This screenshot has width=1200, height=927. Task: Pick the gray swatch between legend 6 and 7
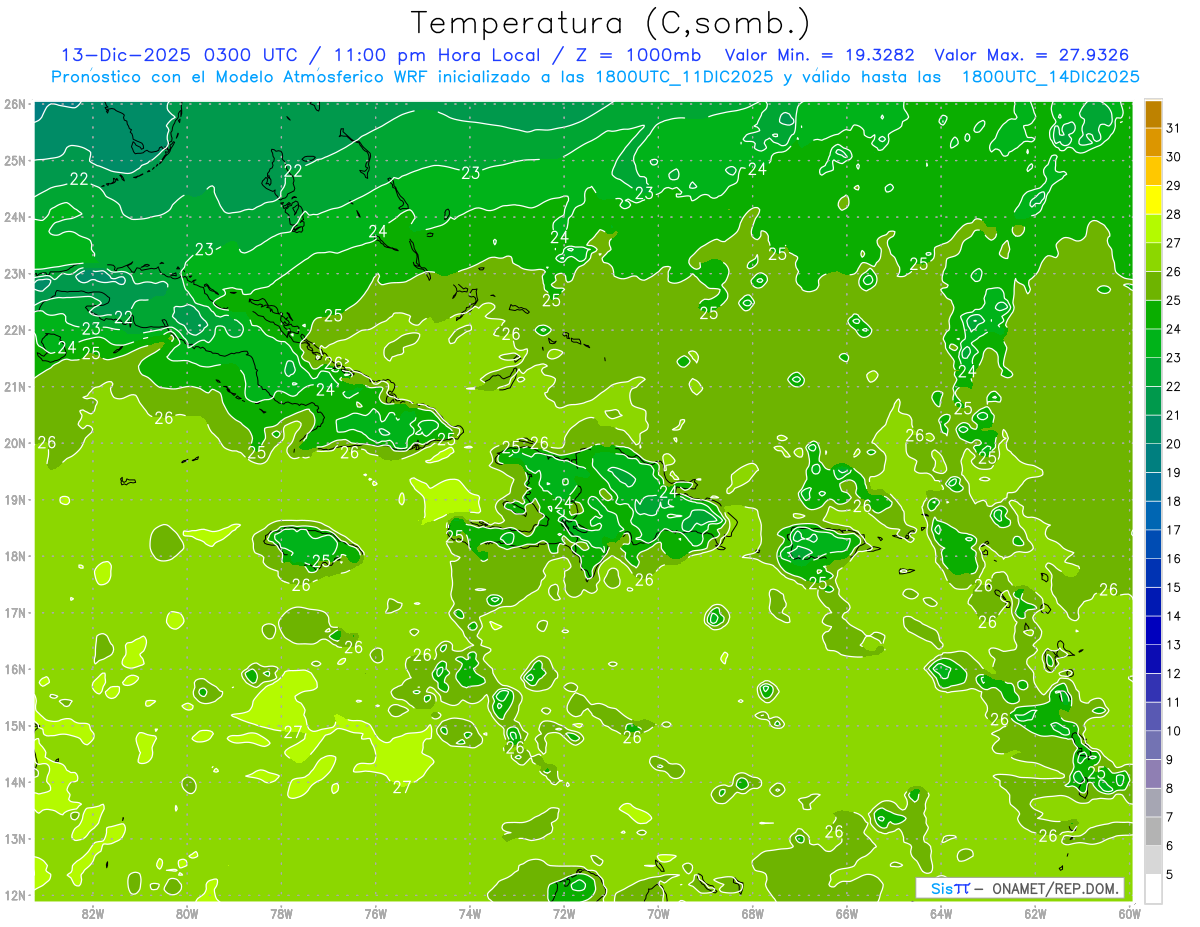point(1153,831)
